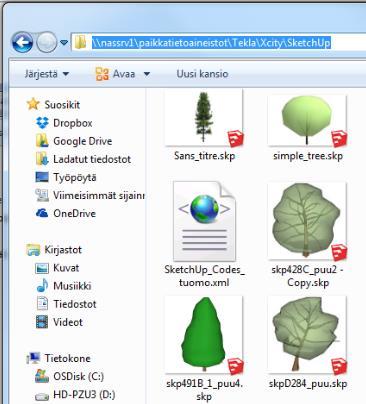Click the OneDrive cloud icon
366x404 pixels.
click(x=42, y=213)
